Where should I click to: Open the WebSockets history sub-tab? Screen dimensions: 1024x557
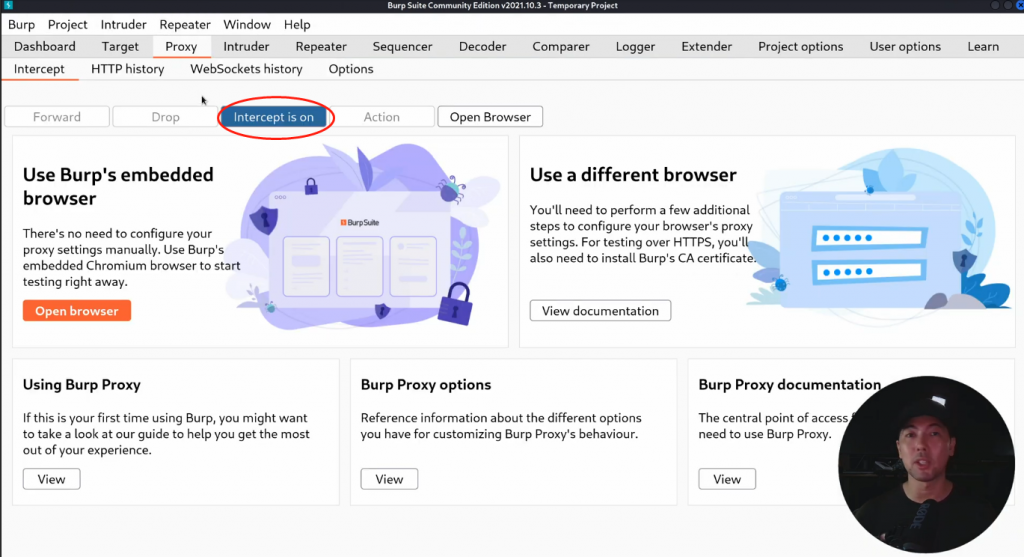coord(246,69)
